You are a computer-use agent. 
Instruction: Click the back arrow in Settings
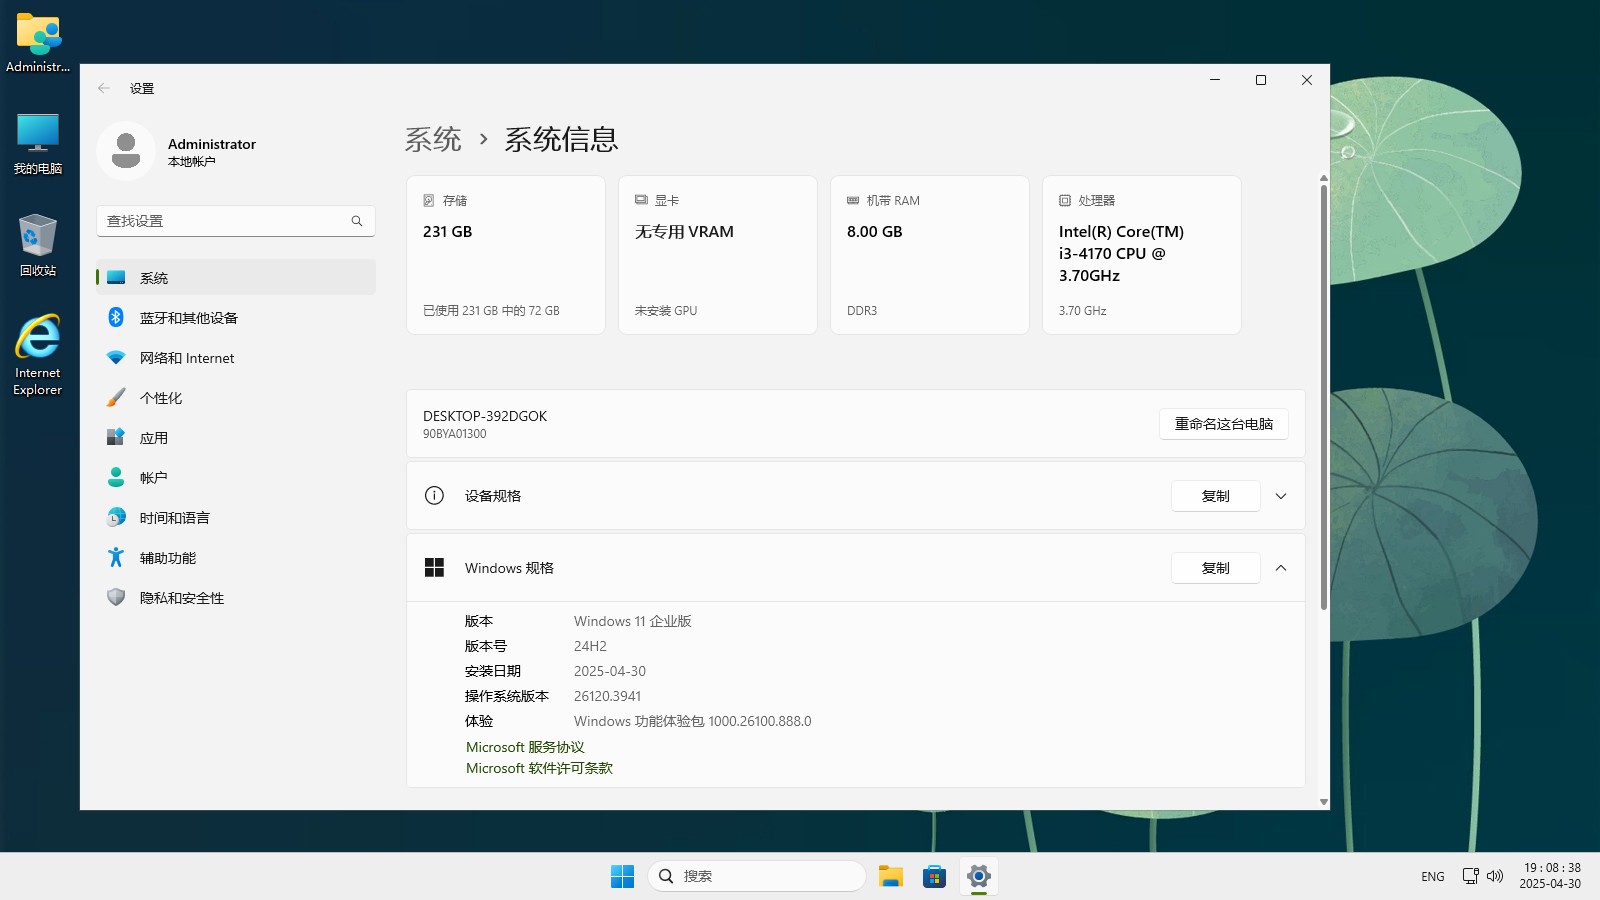(x=104, y=88)
